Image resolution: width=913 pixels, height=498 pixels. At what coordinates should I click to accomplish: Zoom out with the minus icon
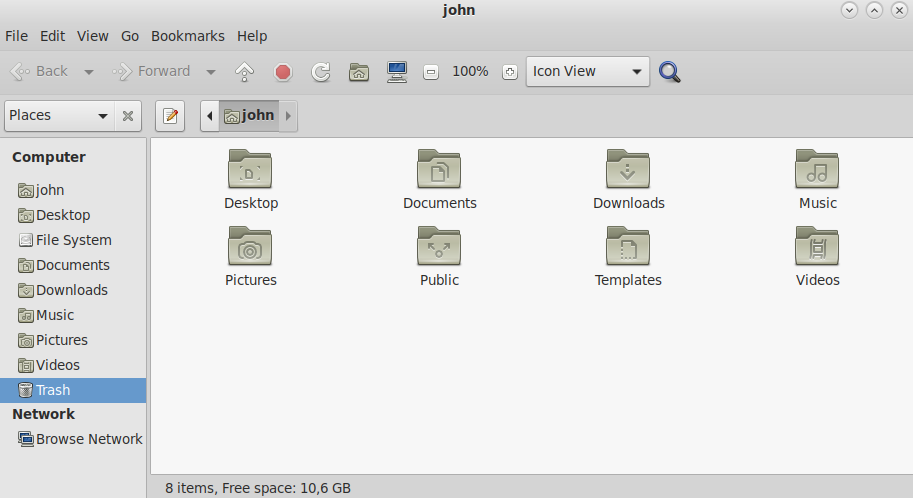(431, 72)
